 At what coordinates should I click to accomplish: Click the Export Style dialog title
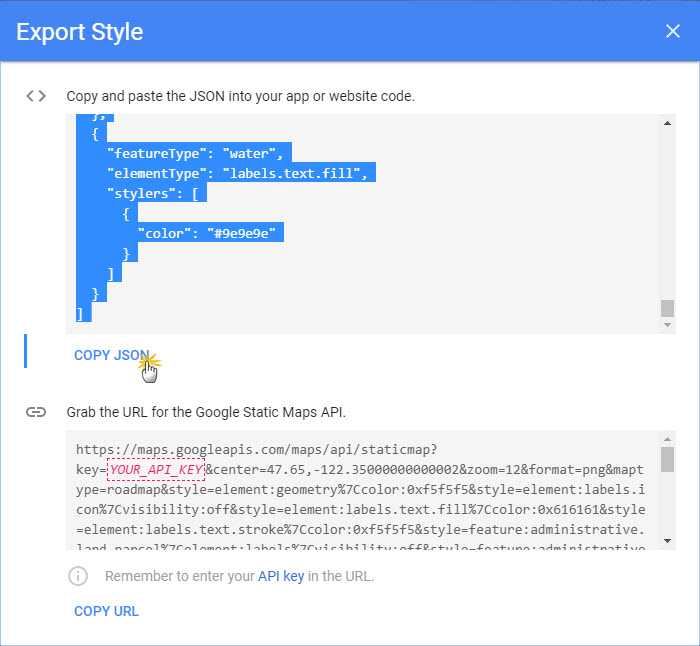(x=80, y=32)
